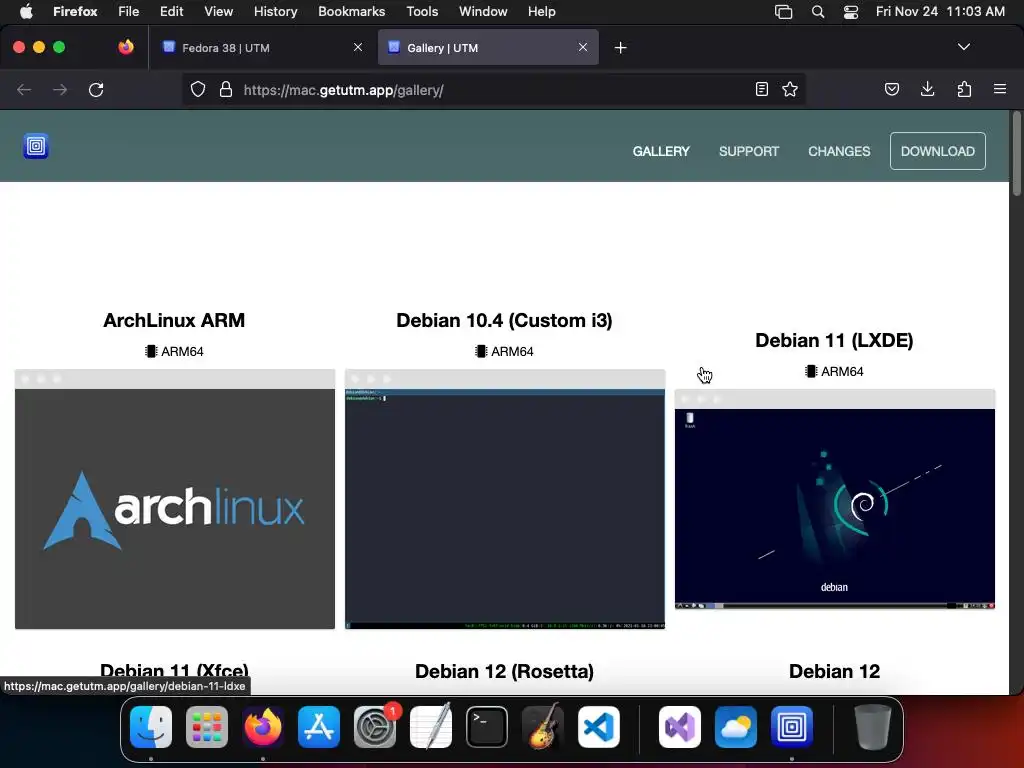The height and width of the screenshot is (768, 1024).
Task: Open Debian 10.4 (Custom i3) title
Action: pyautogui.click(x=504, y=321)
